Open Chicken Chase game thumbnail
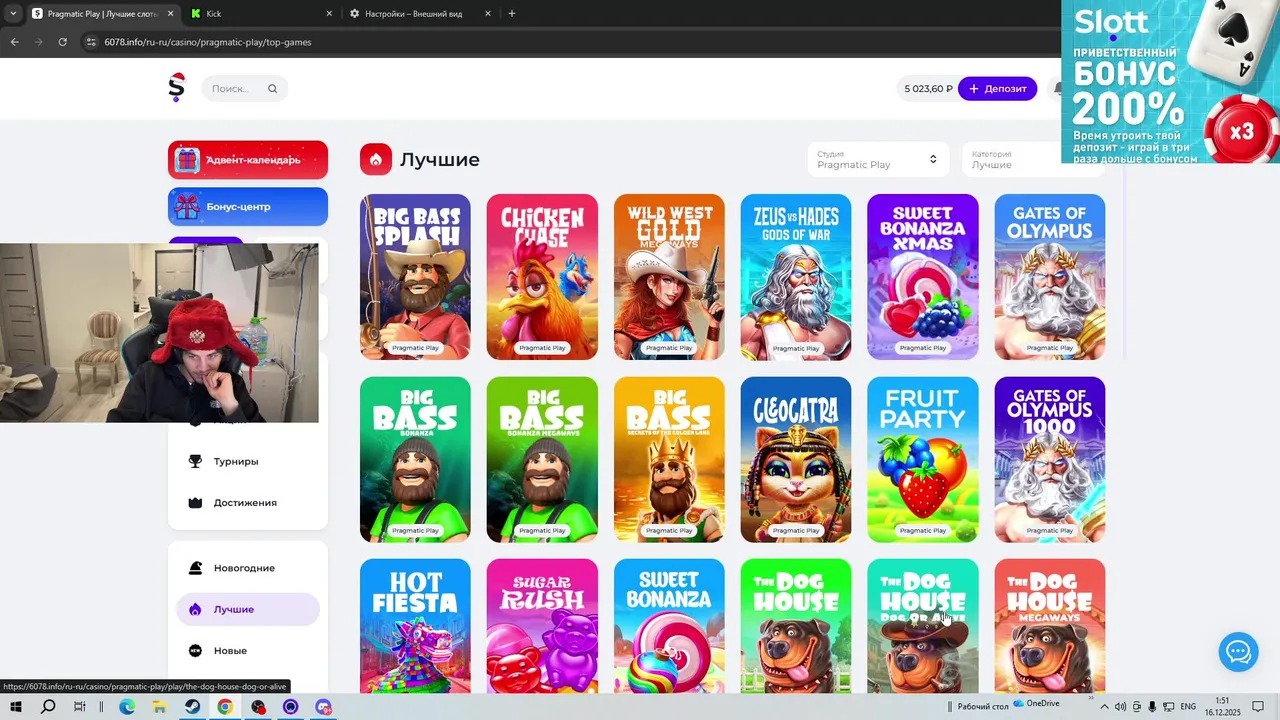Image resolution: width=1280 pixels, height=720 pixels. 542,277
